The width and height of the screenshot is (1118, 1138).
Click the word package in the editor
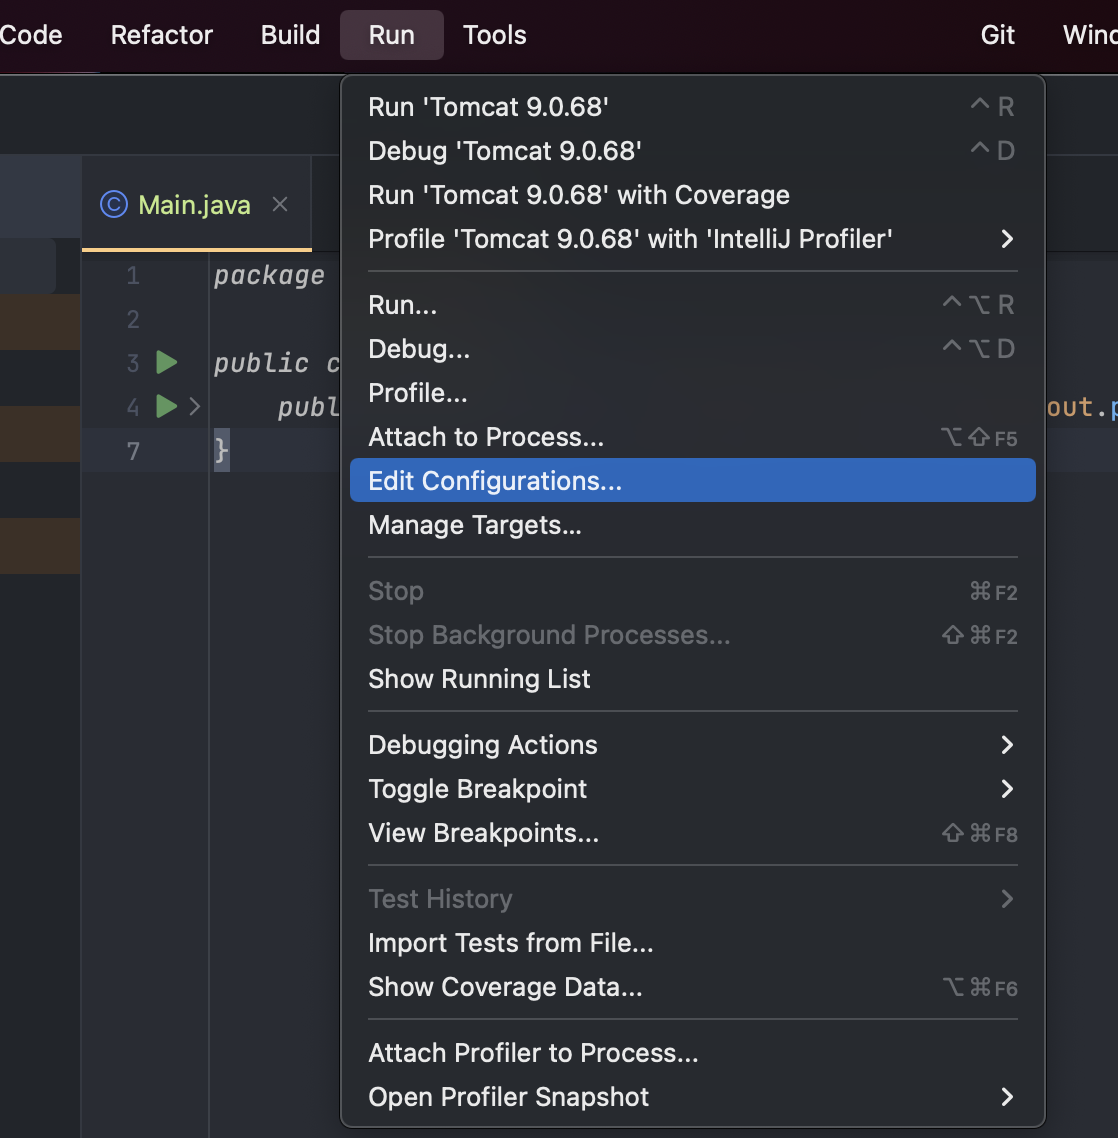269,276
